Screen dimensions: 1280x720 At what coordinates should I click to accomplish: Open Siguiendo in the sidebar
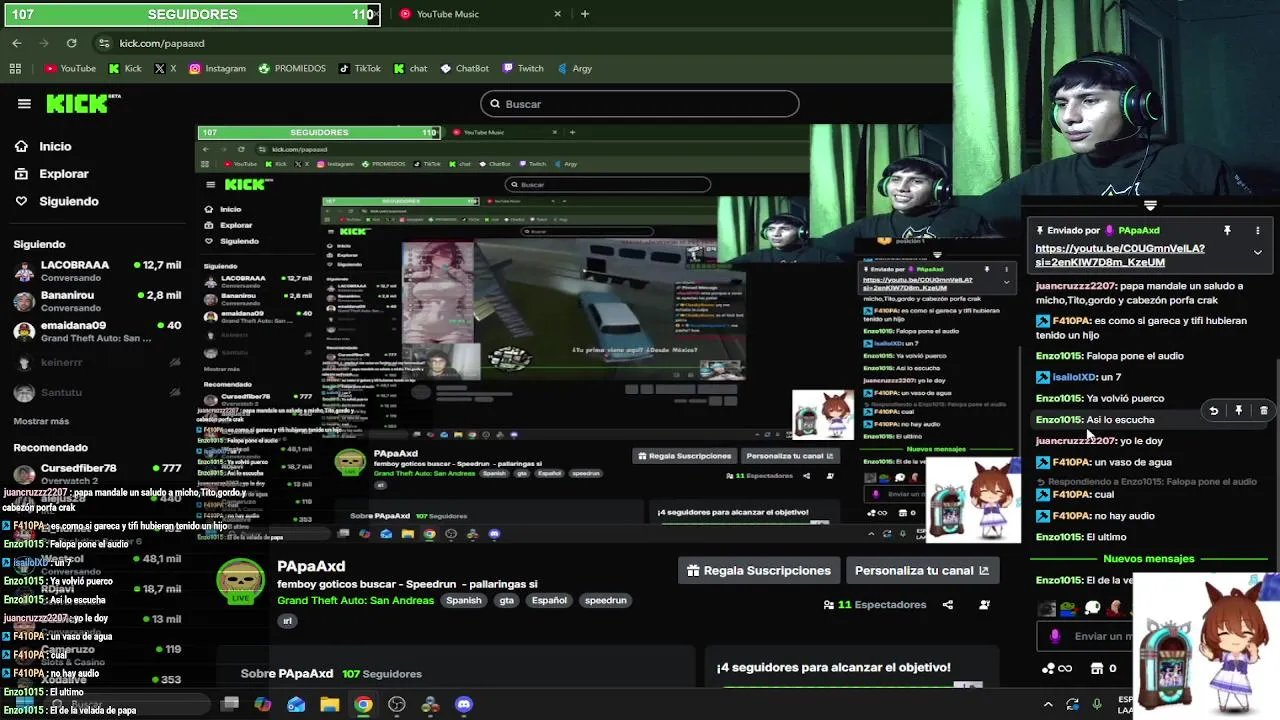[56, 201]
